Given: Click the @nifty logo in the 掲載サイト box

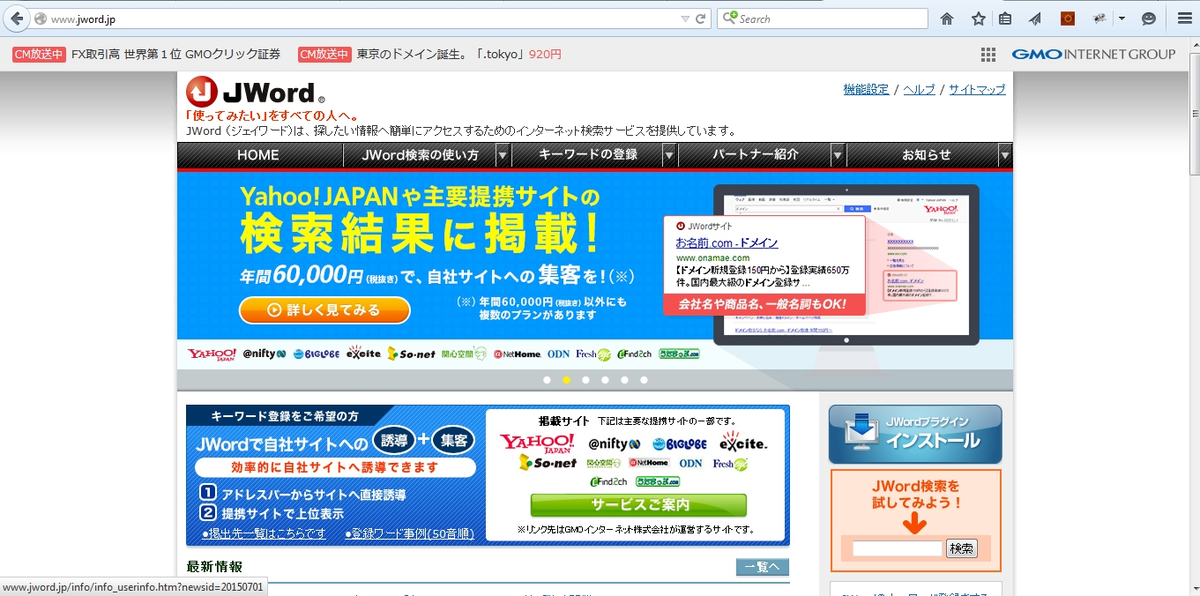Looking at the screenshot, I should pos(614,444).
